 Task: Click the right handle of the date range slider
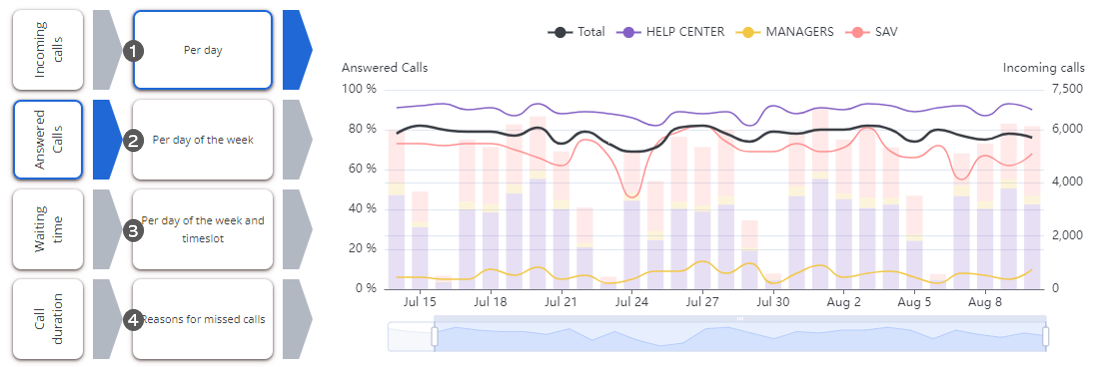1046,337
